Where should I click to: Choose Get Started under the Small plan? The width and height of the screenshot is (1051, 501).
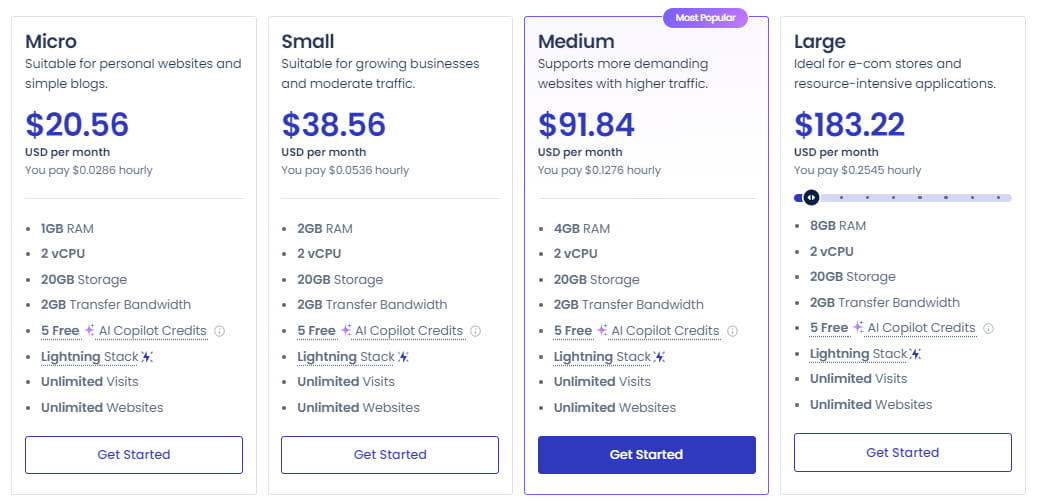390,455
